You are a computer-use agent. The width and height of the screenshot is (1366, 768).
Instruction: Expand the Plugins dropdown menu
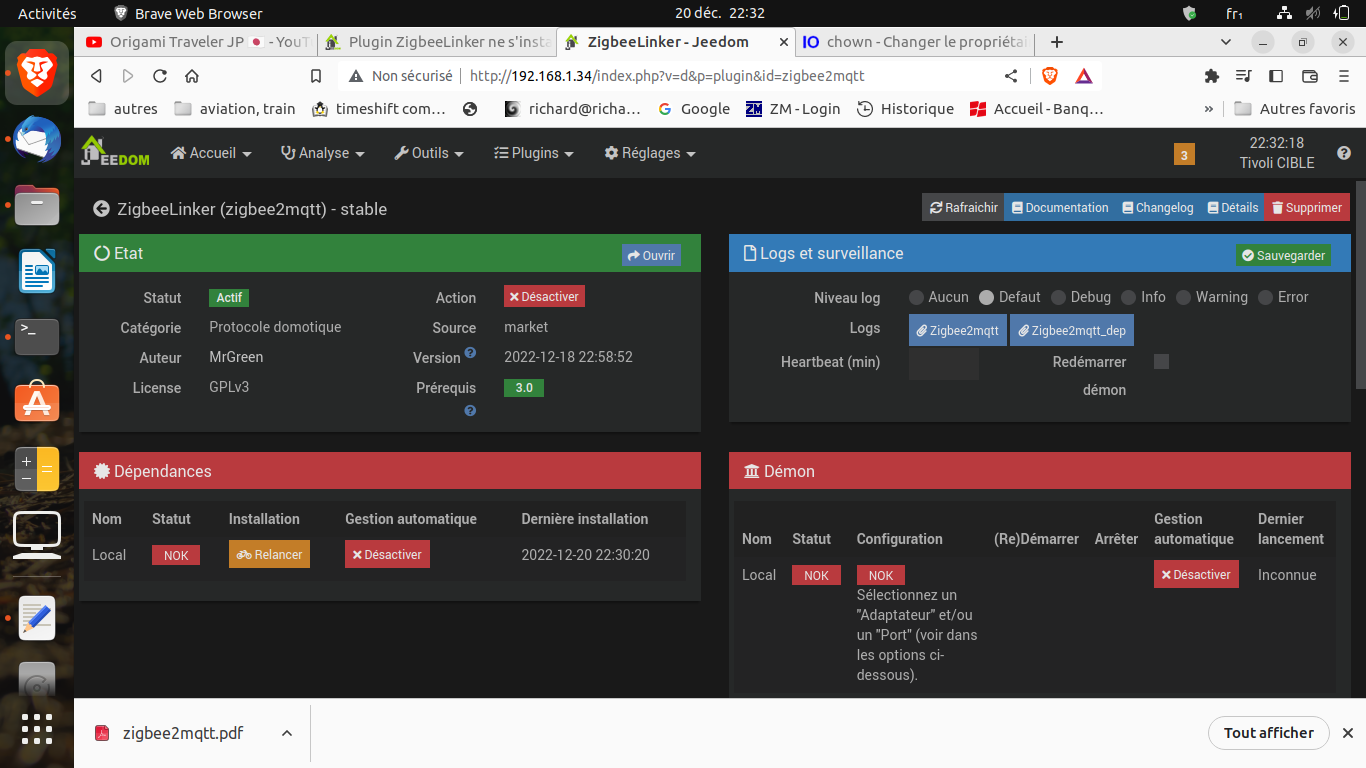click(534, 153)
